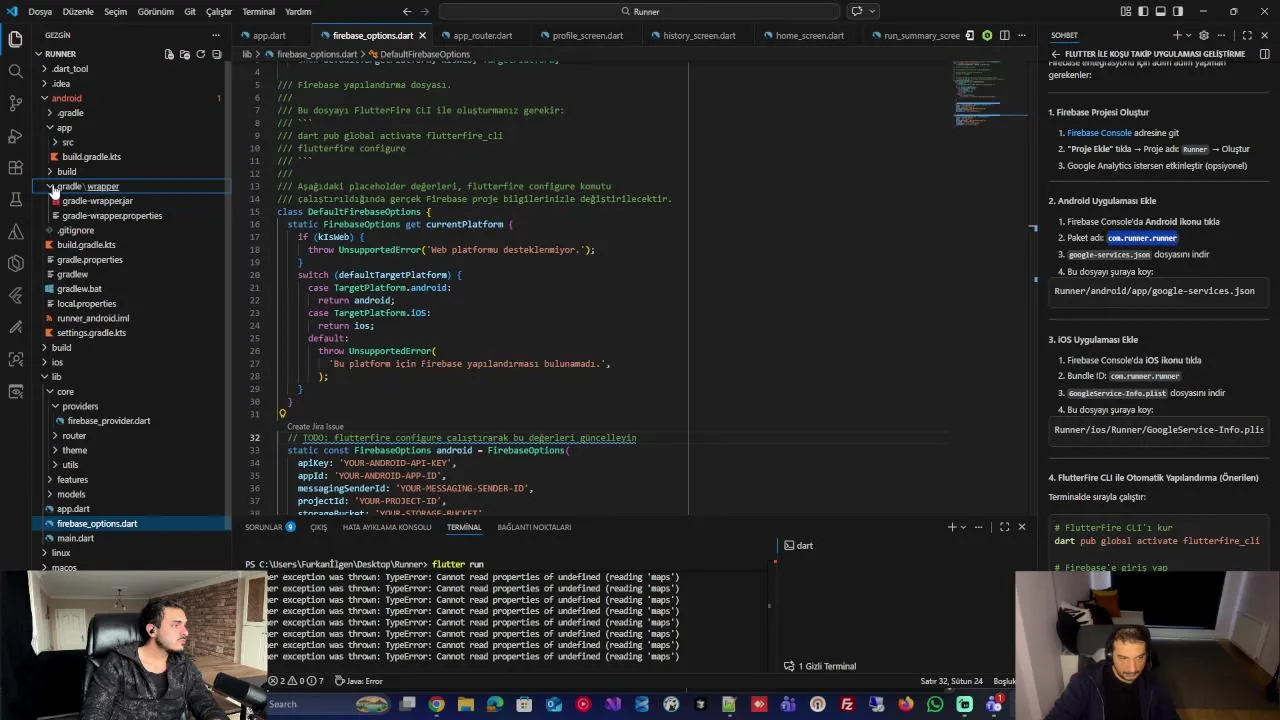Screen dimensions: 1280x720
Task: Collapse all folders in the explorer
Action: click(x=217, y=54)
